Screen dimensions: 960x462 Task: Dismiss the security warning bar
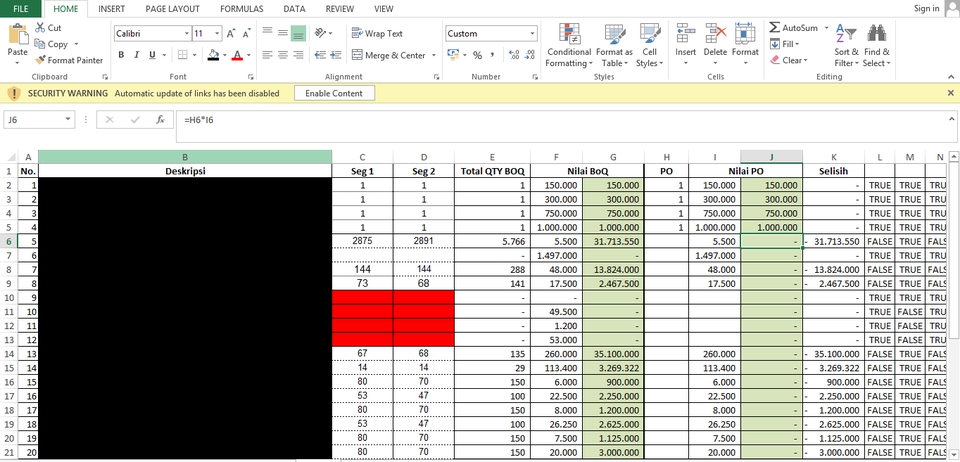coord(951,93)
